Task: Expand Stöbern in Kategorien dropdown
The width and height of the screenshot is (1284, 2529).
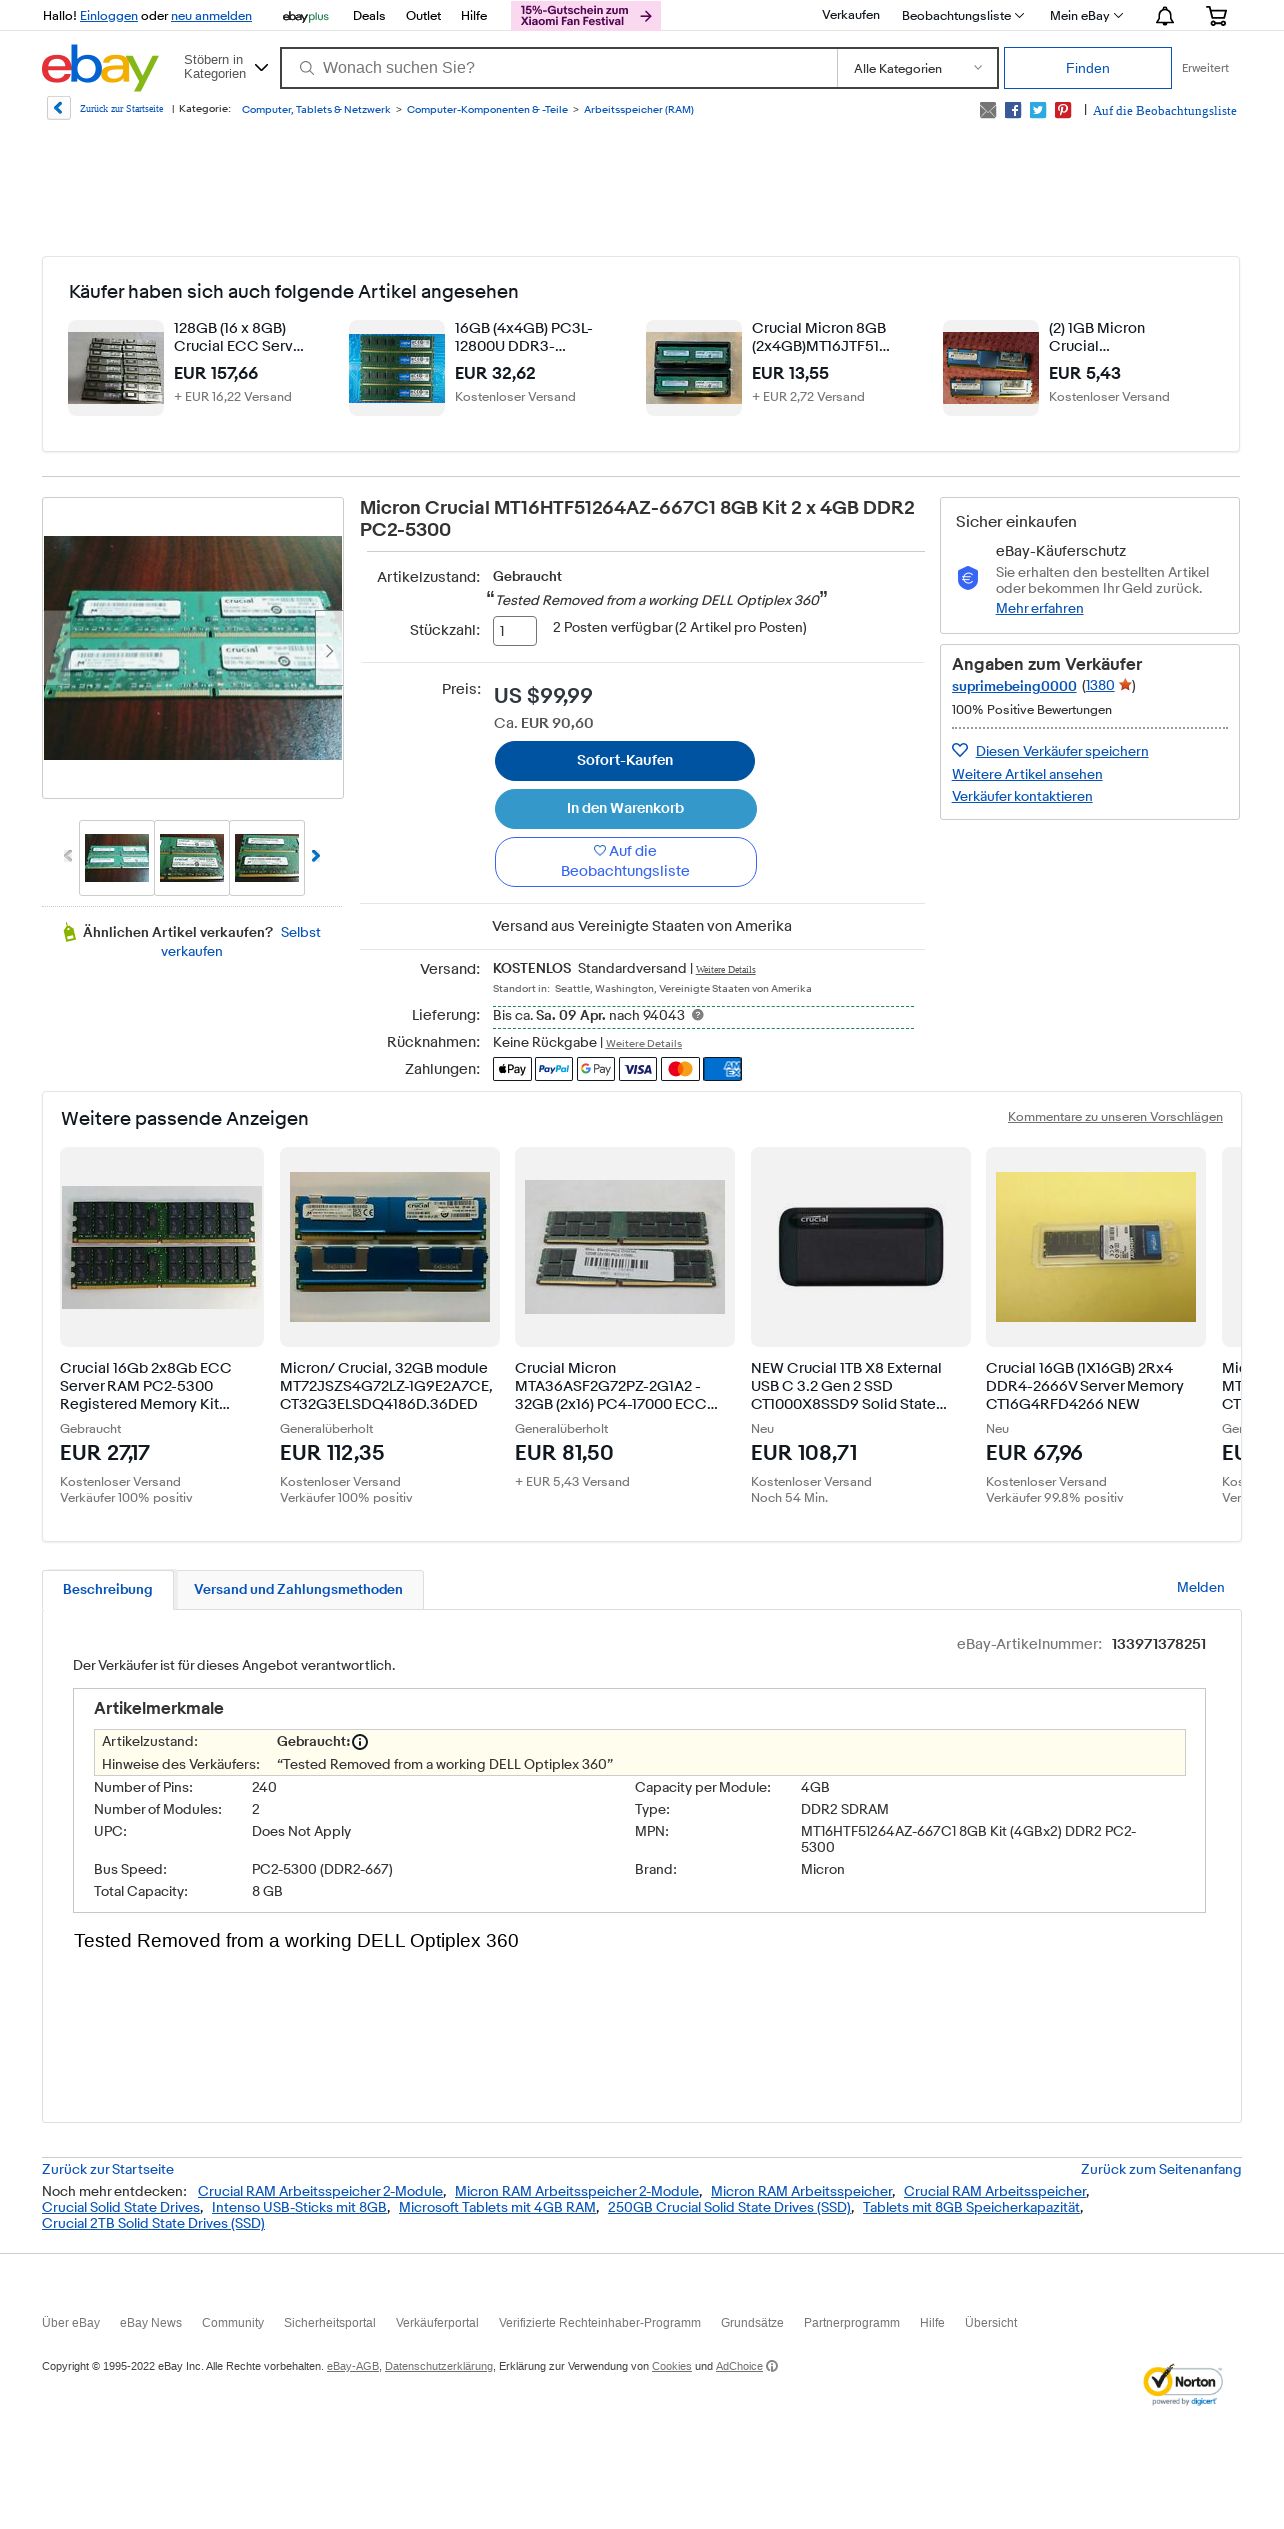Action: (x=226, y=67)
